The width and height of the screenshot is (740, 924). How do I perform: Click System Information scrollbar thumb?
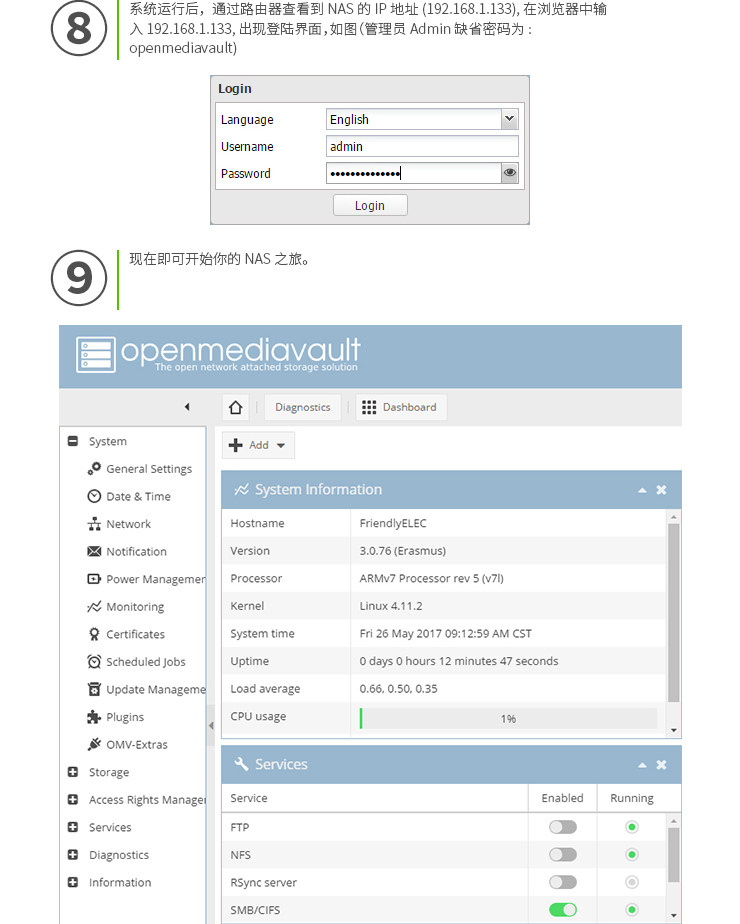[x=673, y=613]
